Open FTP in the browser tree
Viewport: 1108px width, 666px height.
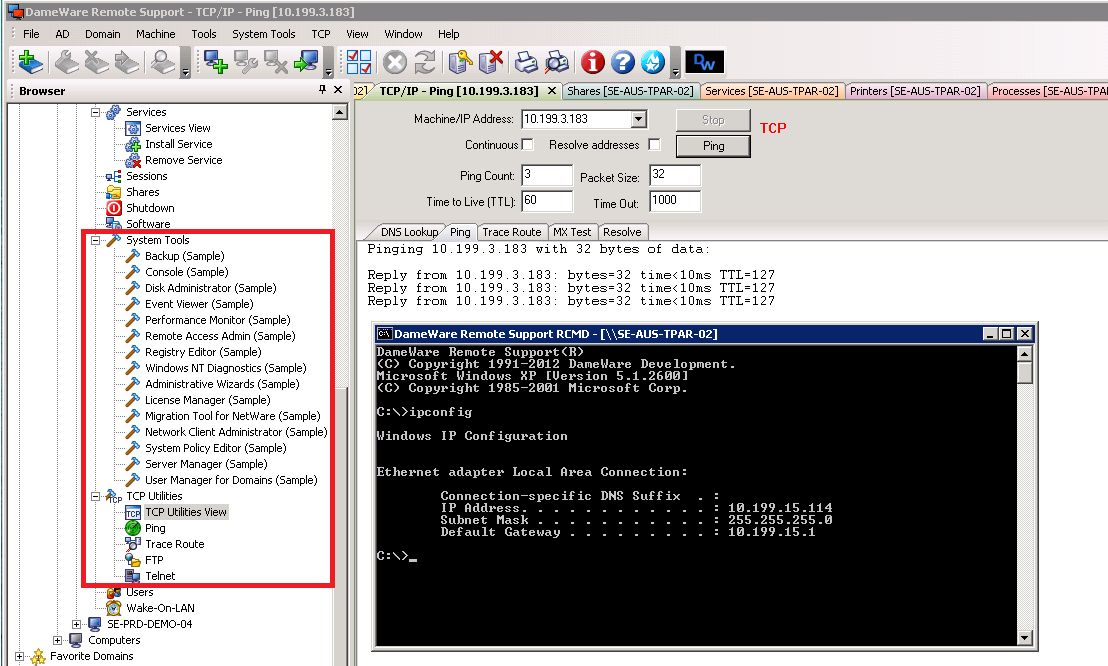154,560
